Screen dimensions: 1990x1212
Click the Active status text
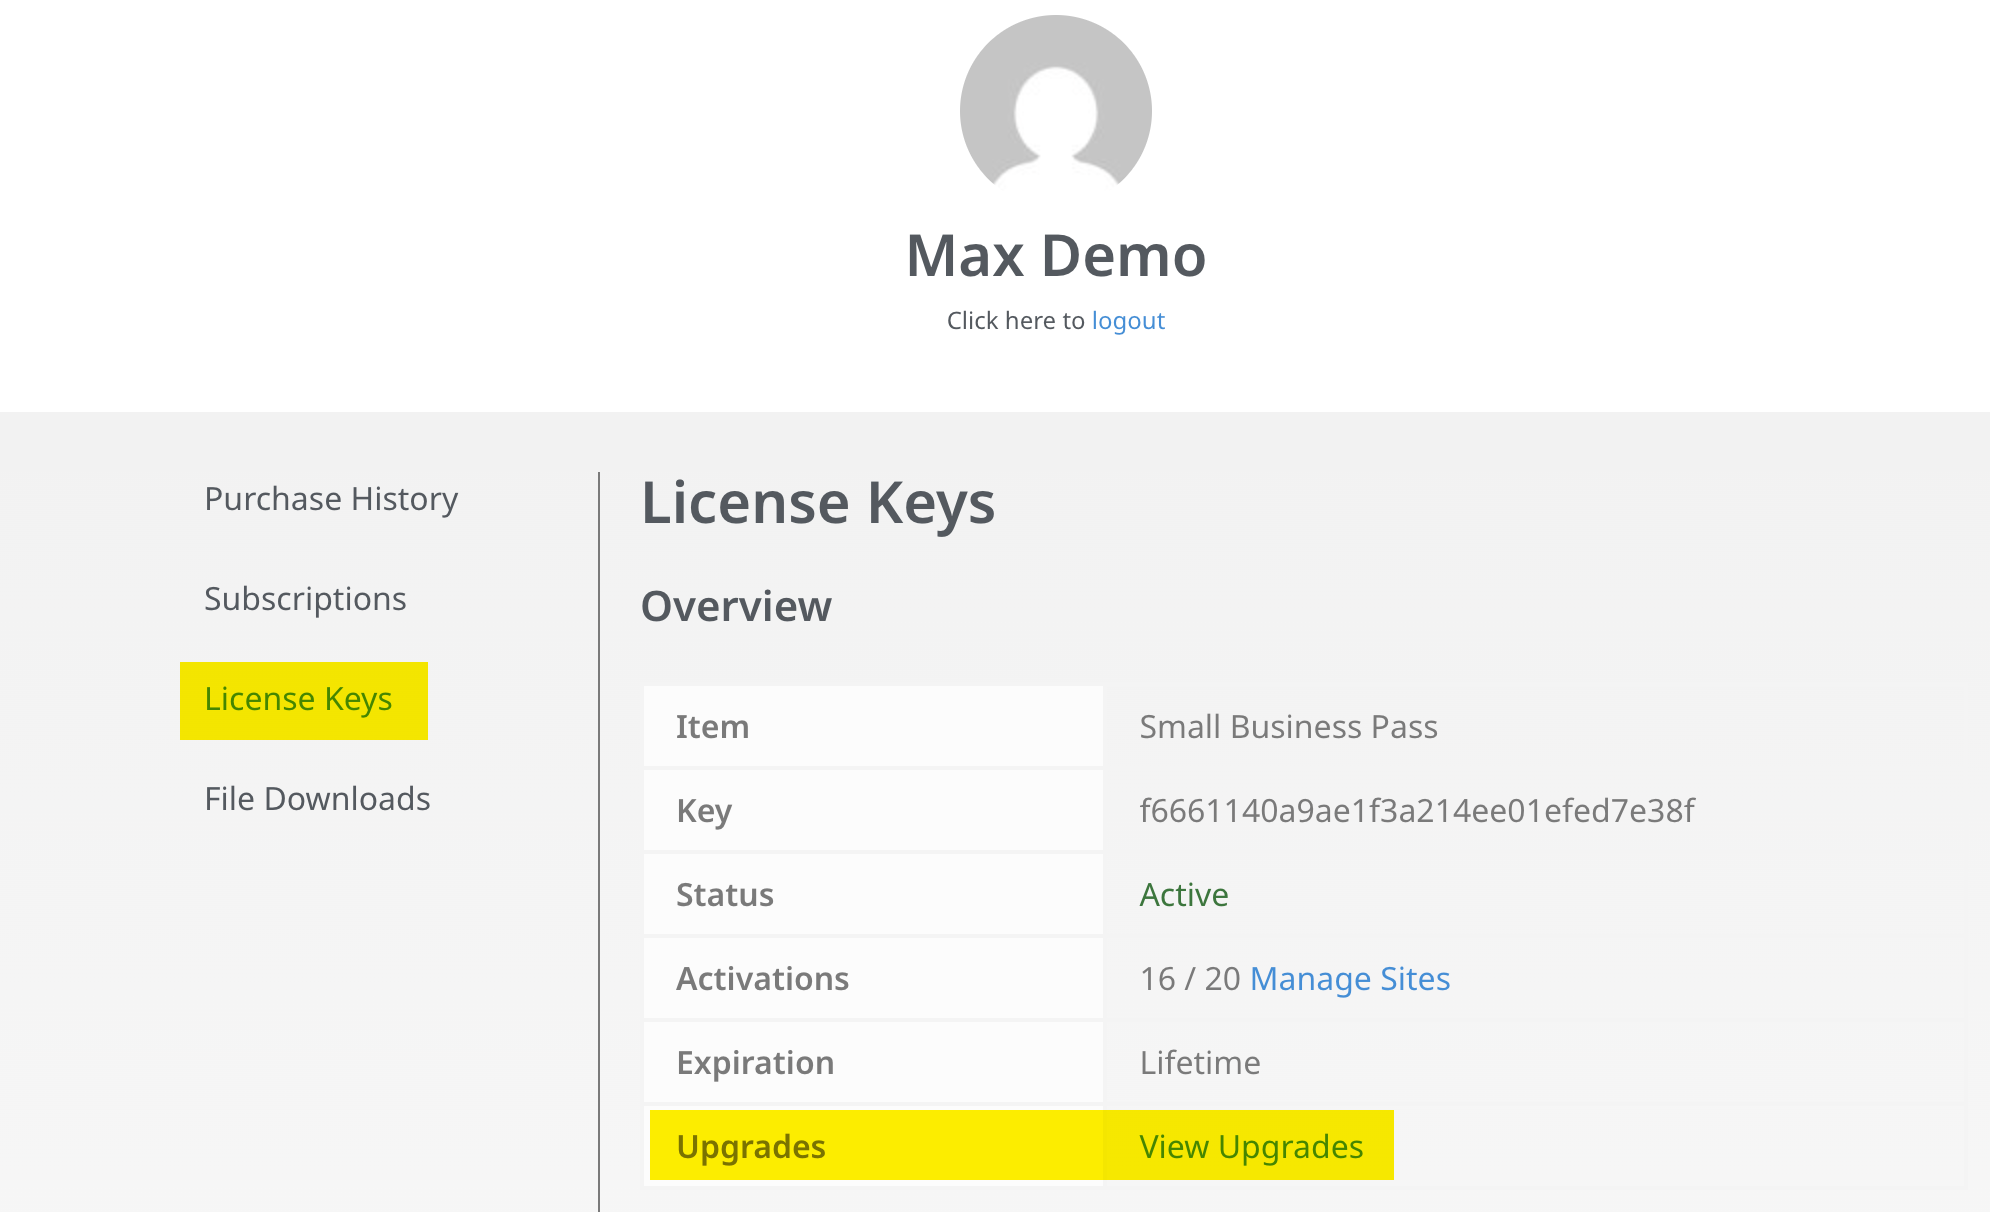1184,895
